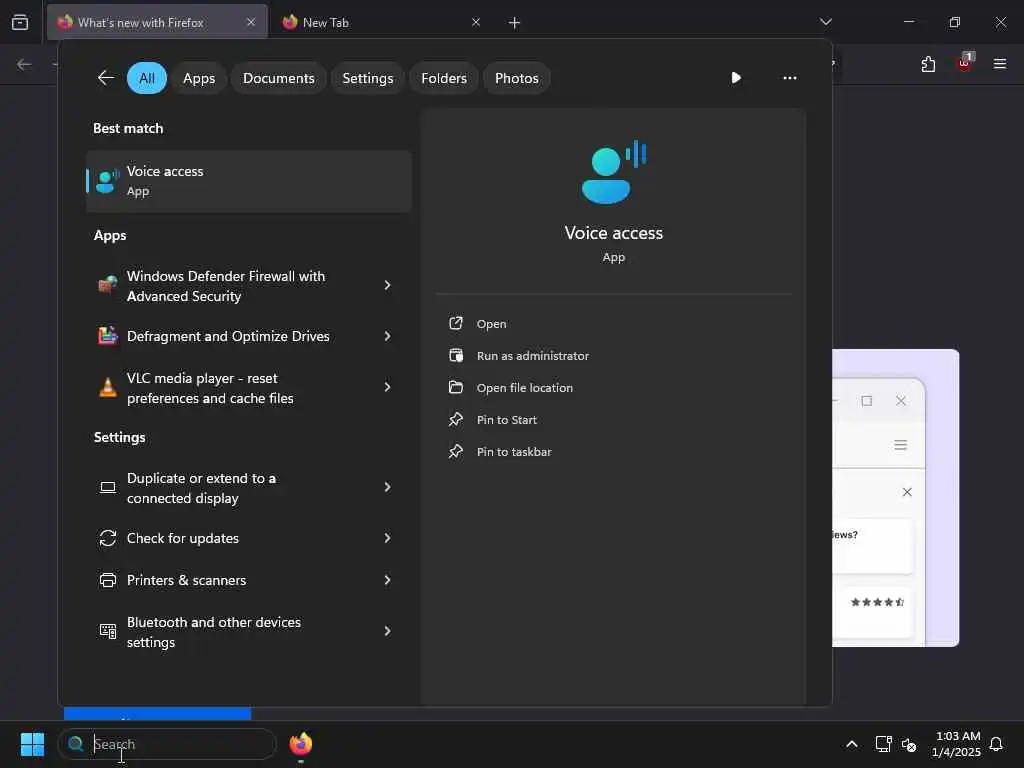This screenshot has width=1024, height=768.
Task: Open the Windows Start menu
Action: tap(32, 744)
